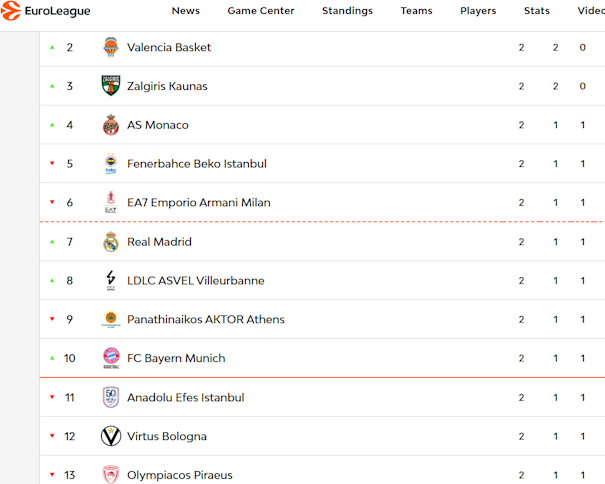605x484 pixels.
Task: Click the Anadolu Efes Istanbul logo
Action: click(111, 397)
